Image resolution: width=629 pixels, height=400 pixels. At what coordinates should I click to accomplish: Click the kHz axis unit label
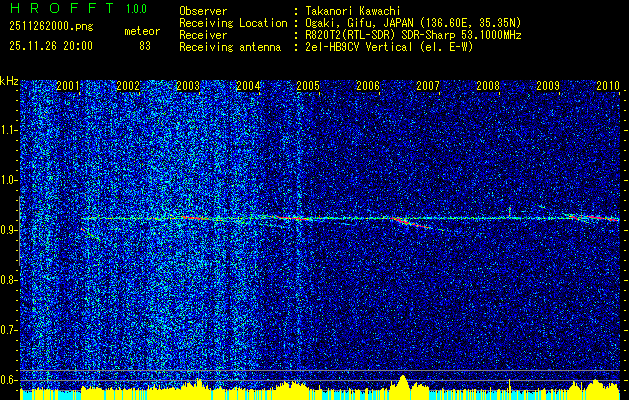click(x=9, y=81)
